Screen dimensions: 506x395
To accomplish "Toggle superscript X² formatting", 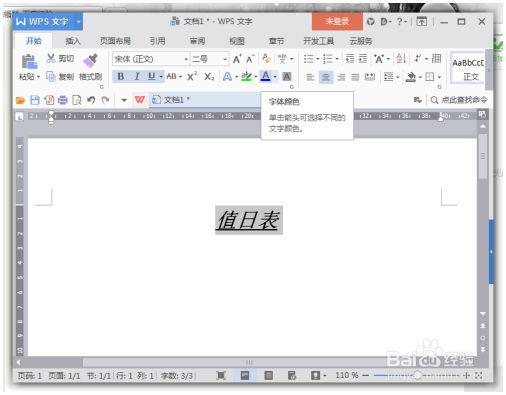I will [192, 77].
